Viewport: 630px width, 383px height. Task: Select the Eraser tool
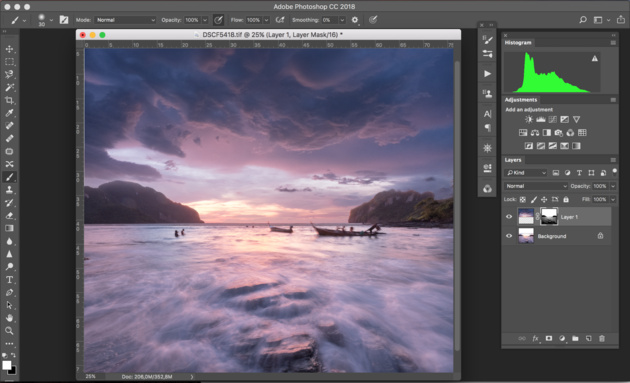tap(9, 215)
